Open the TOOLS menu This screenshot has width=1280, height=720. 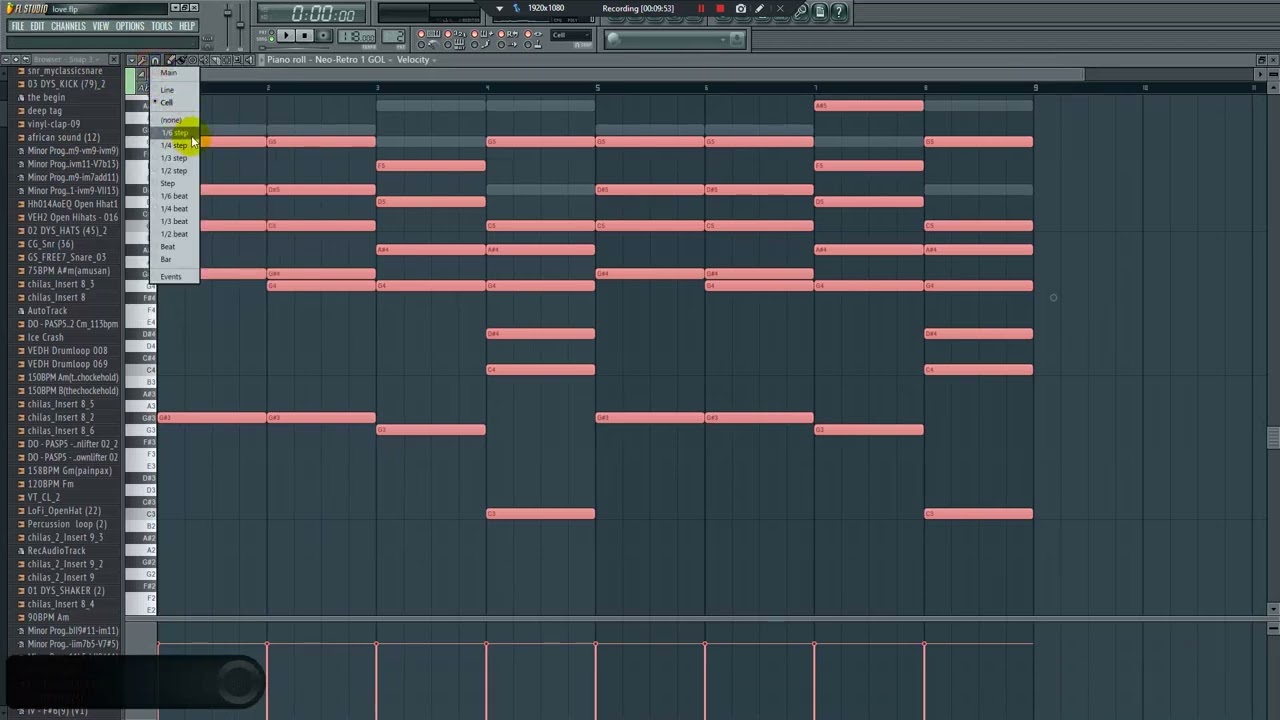[x=162, y=26]
